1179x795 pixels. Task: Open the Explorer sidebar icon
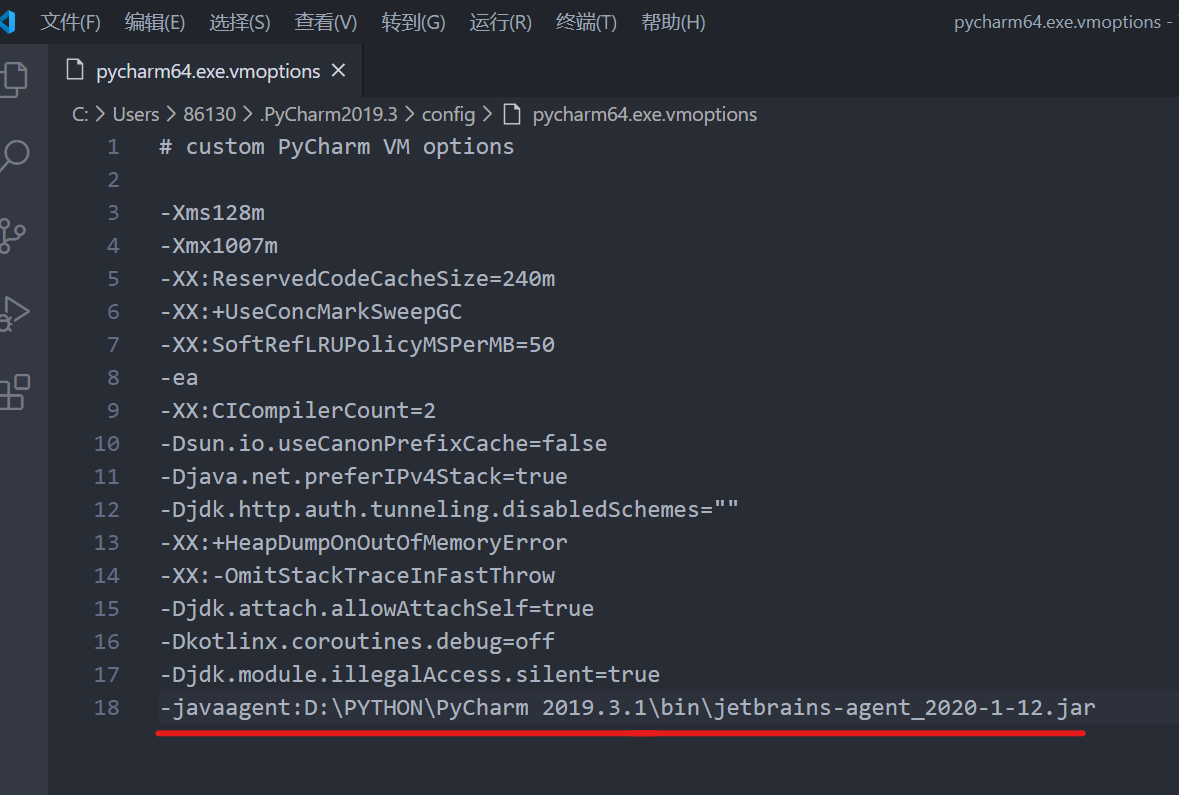click(x=18, y=78)
